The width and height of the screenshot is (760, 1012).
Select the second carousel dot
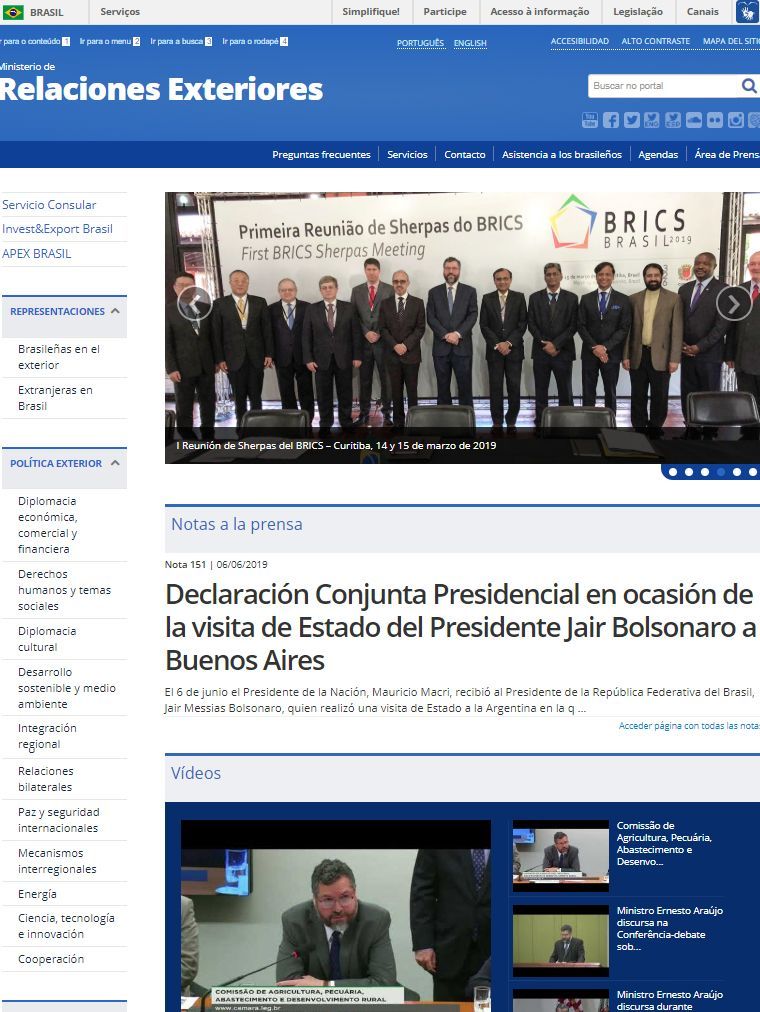pos(689,472)
